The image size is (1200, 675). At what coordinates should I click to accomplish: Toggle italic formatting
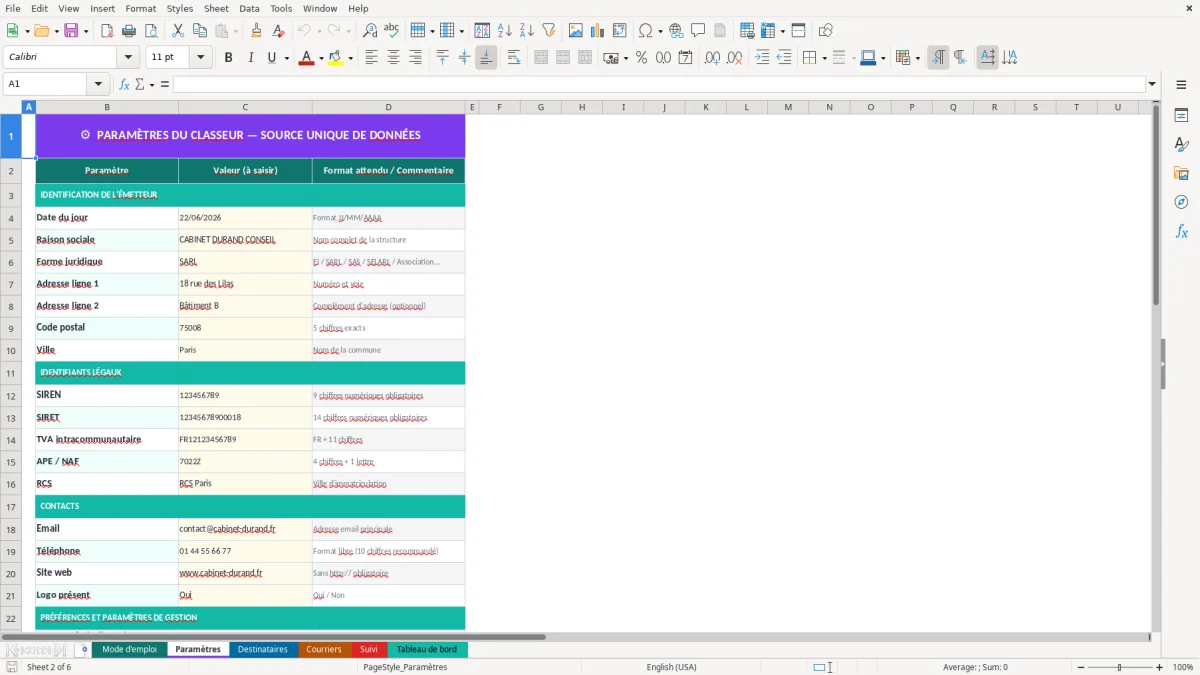(x=251, y=58)
